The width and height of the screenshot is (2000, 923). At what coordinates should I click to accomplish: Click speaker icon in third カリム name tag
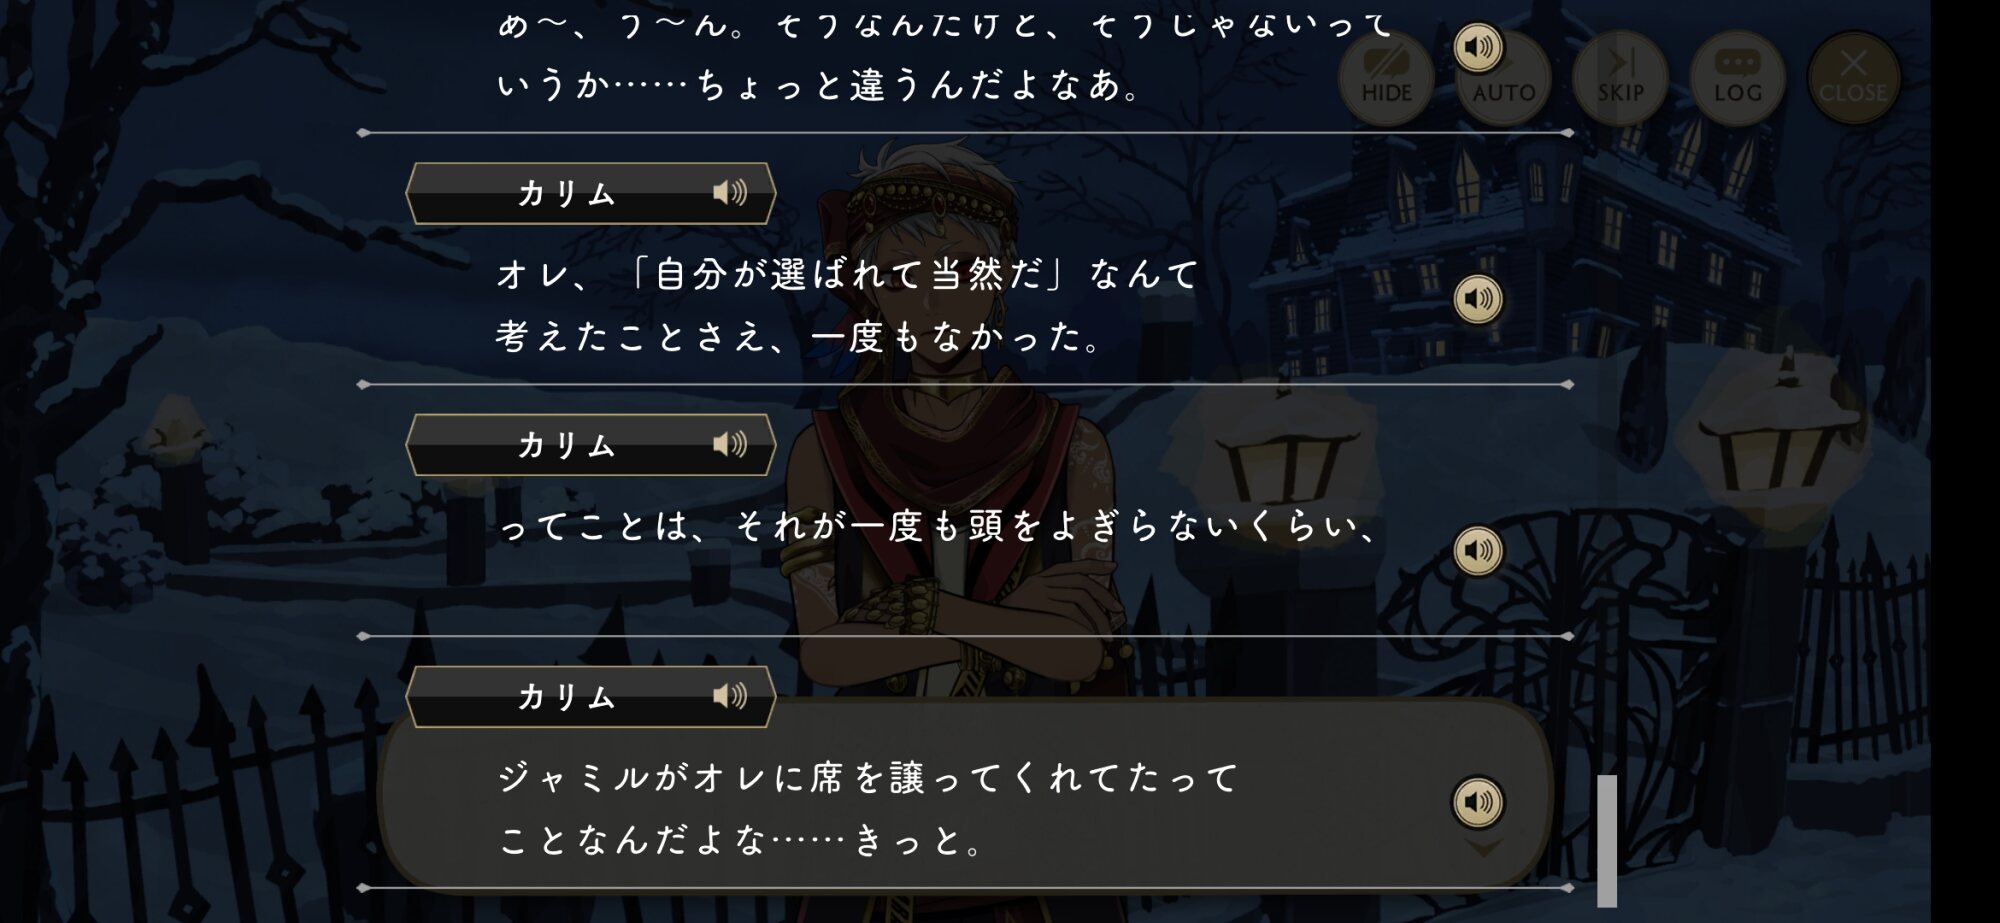pyautogui.click(x=730, y=696)
